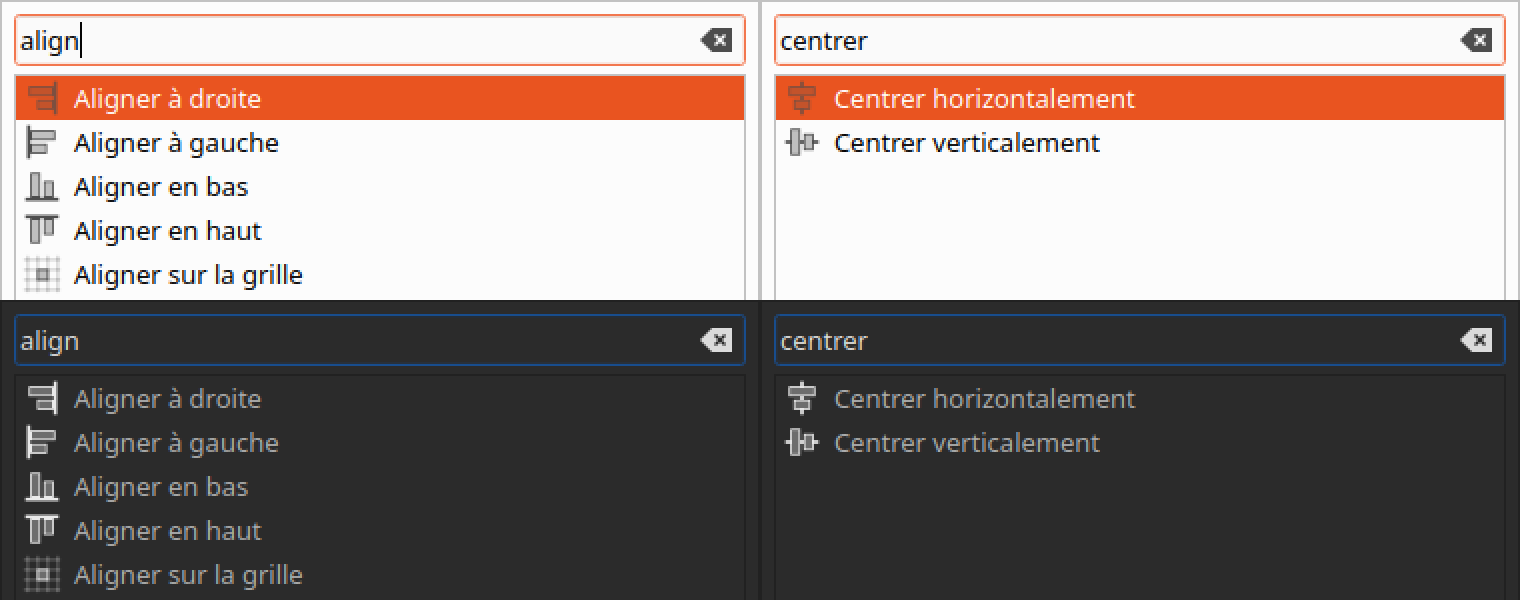Choose 'Aligner à droite' text in dark list
This screenshot has height=600, width=1520.
pos(167,399)
